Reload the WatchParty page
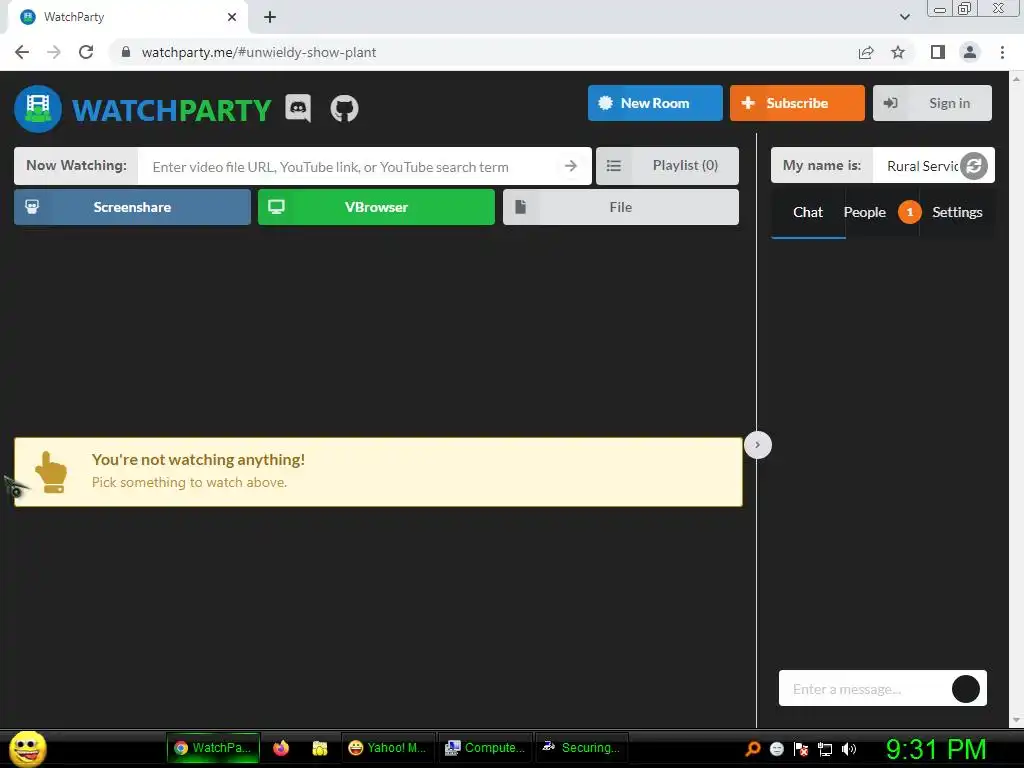This screenshot has width=1024, height=768. pos(86,52)
